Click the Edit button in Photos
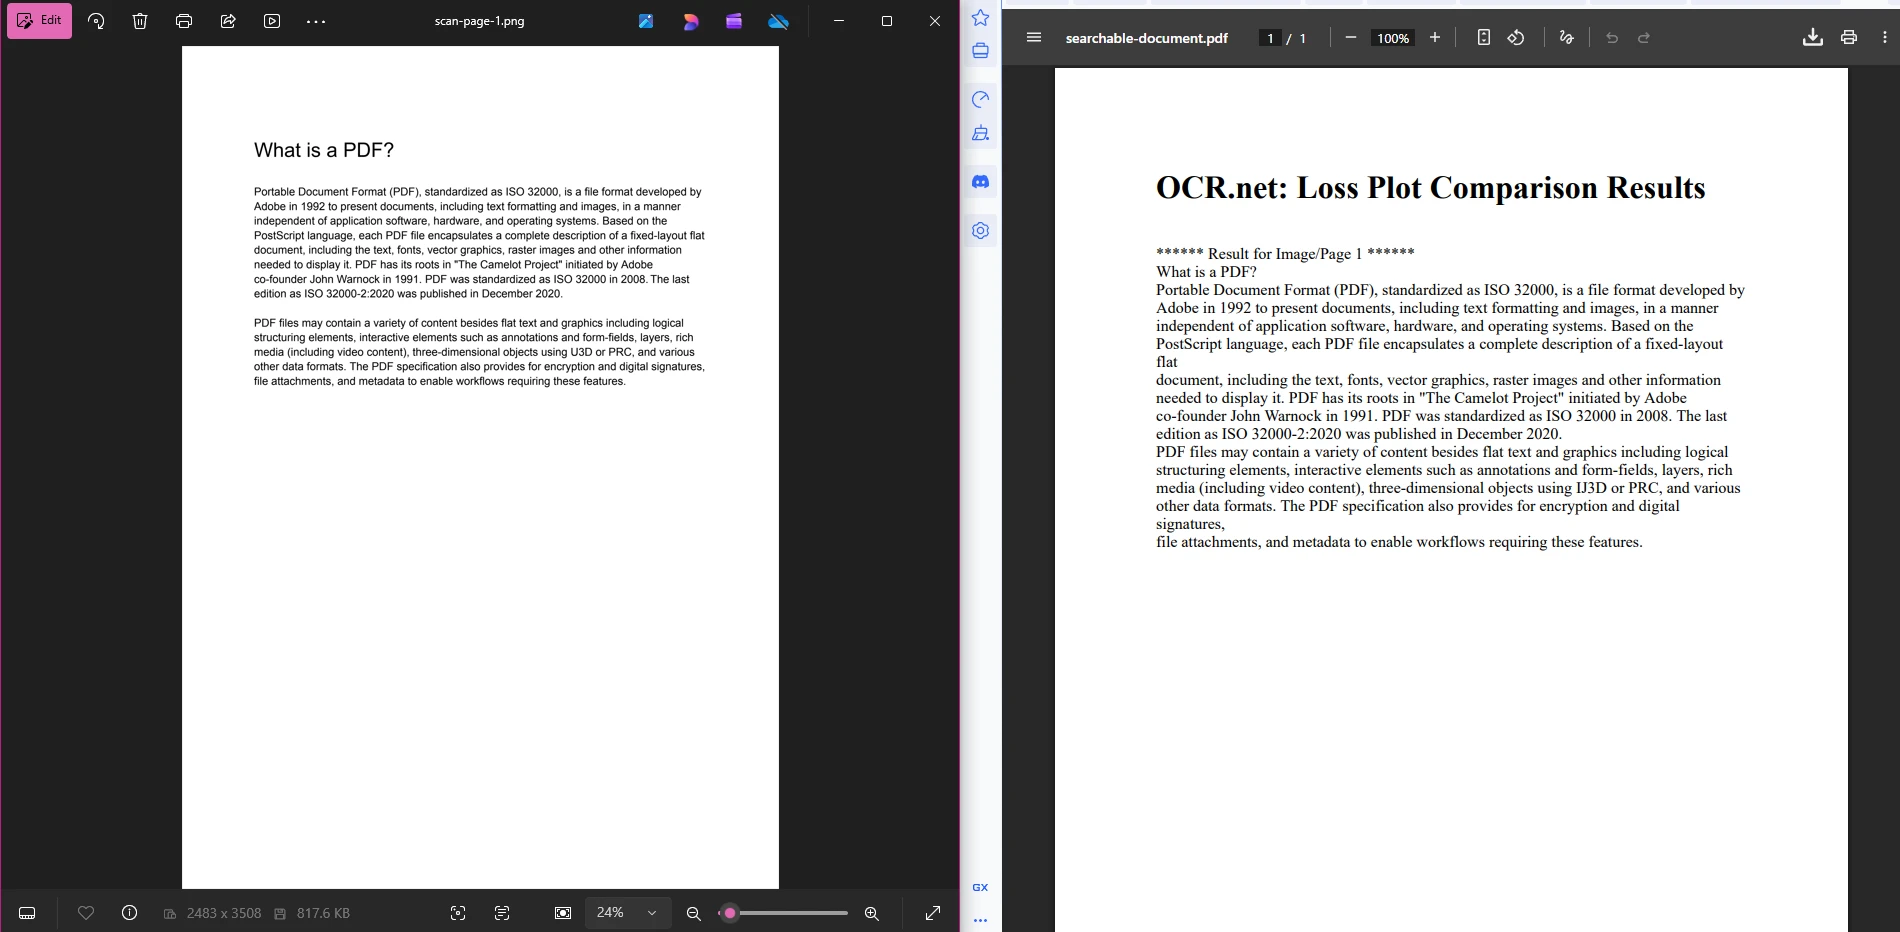The image size is (1900, 932). [x=40, y=20]
